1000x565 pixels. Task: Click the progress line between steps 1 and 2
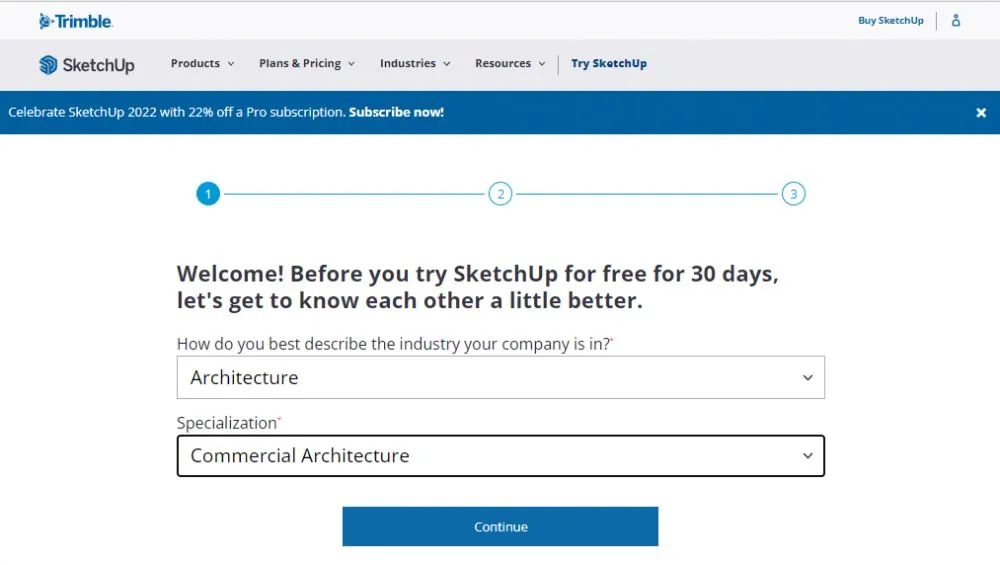[x=354, y=194]
